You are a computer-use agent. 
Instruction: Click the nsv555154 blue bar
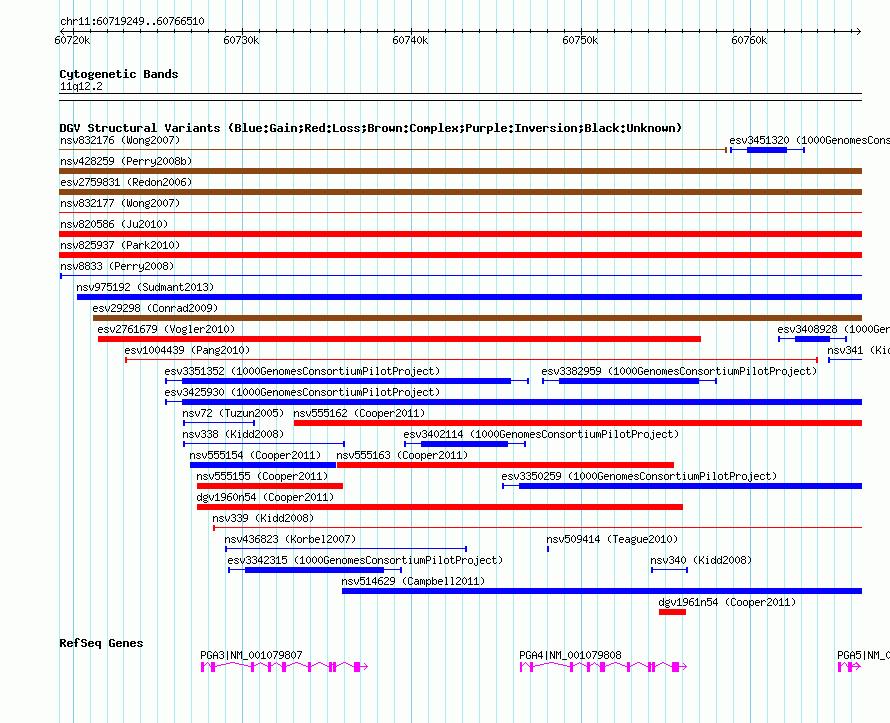(263, 465)
